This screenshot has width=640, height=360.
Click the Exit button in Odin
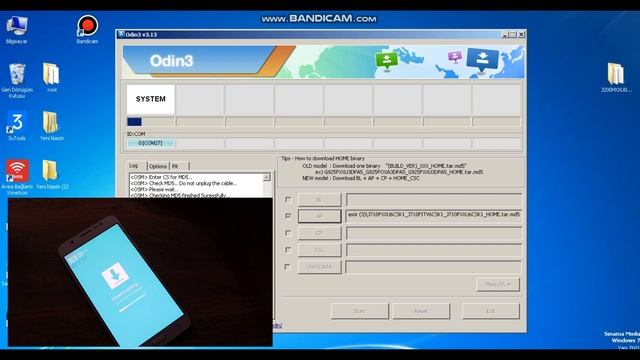click(x=490, y=311)
